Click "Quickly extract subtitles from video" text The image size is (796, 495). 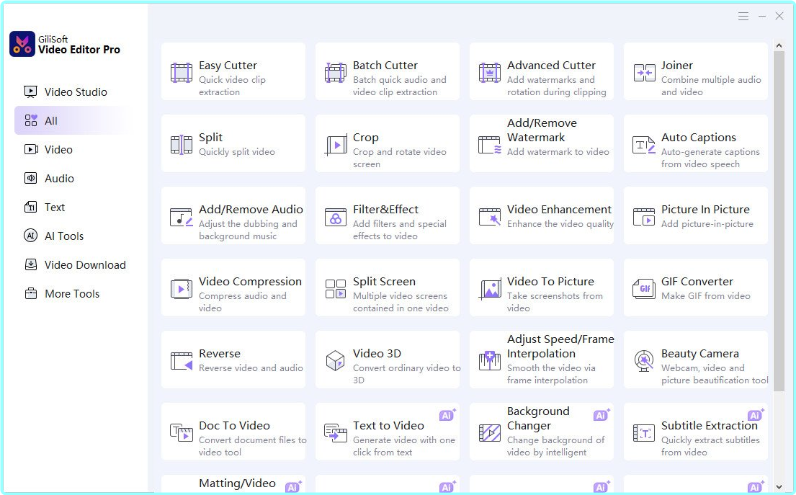pyautogui.click(x=710, y=446)
